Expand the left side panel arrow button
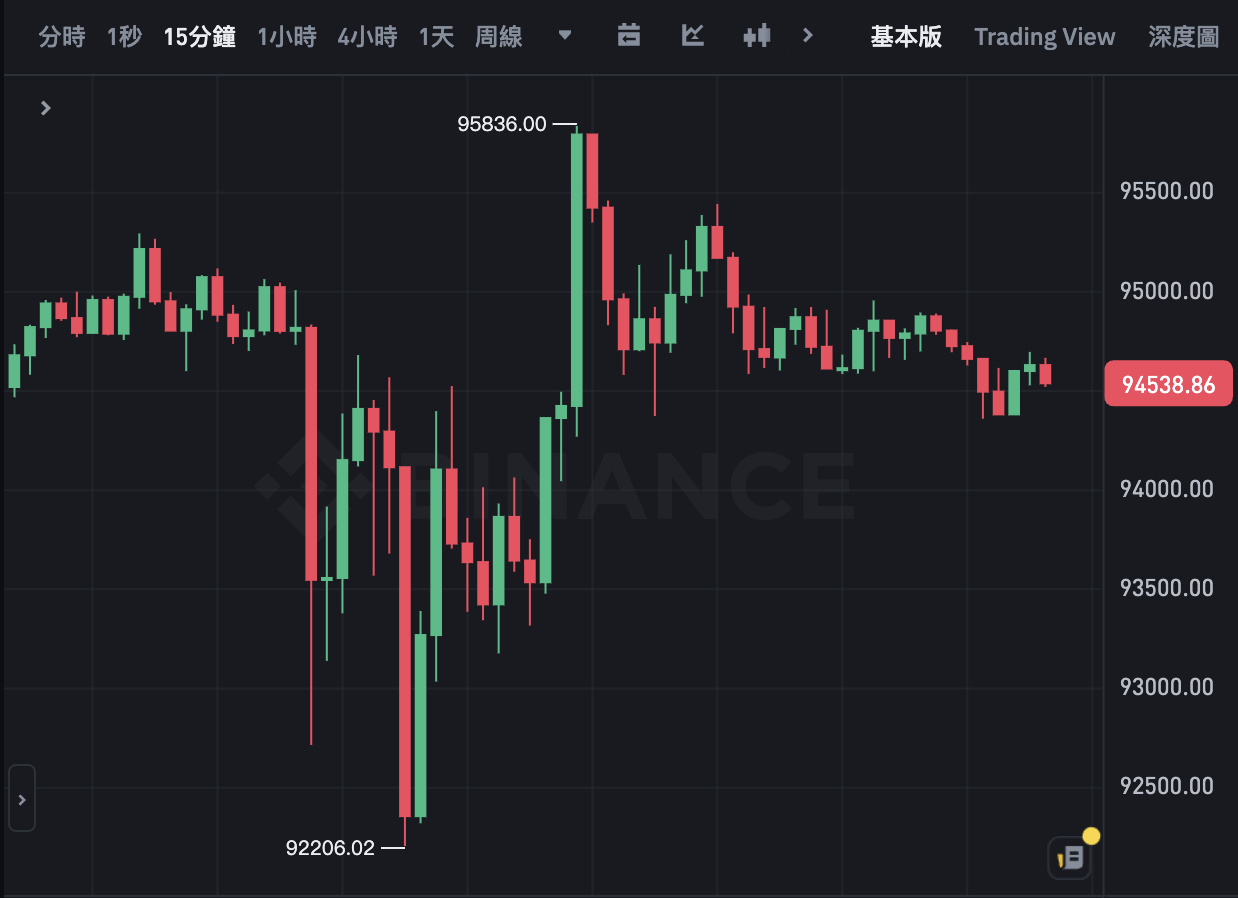This screenshot has width=1238, height=898. click(22, 799)
